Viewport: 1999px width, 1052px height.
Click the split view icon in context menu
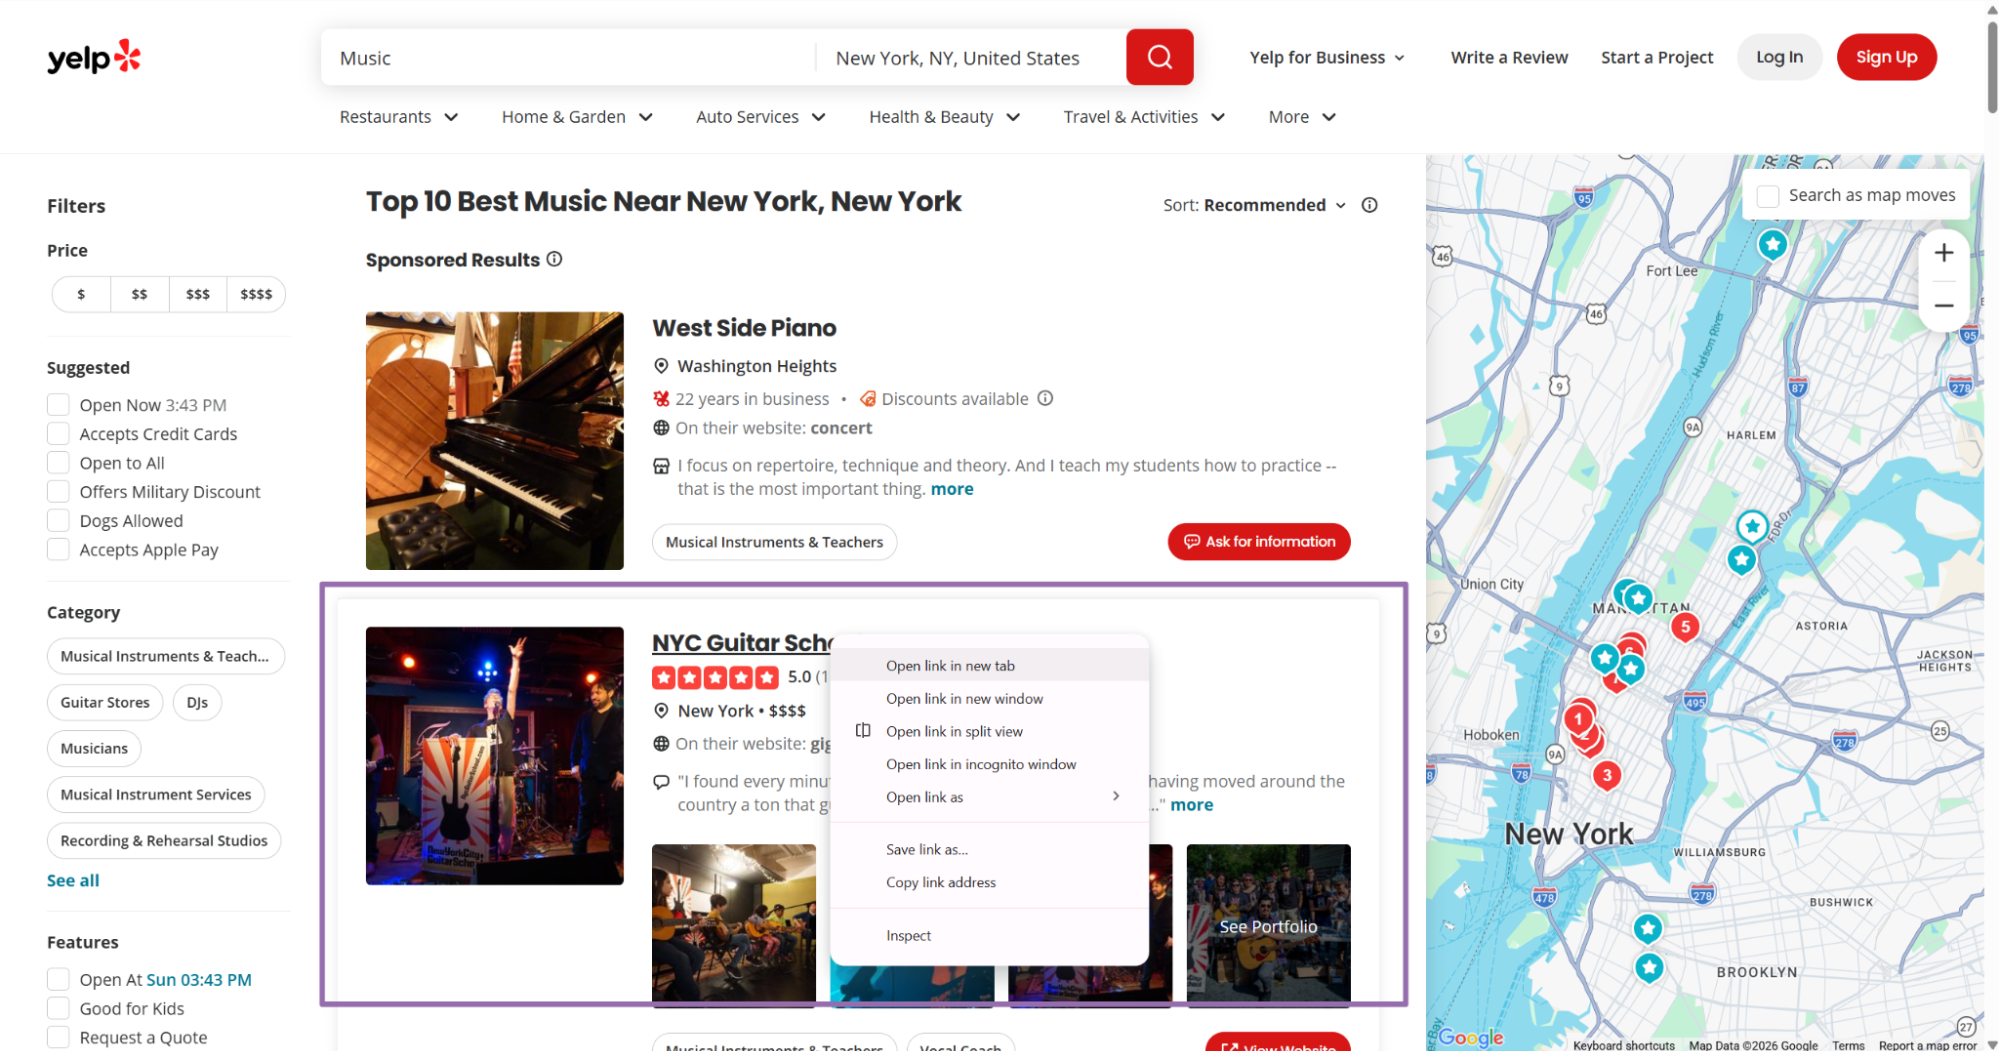pyautogui.click(x=863, y=731)
